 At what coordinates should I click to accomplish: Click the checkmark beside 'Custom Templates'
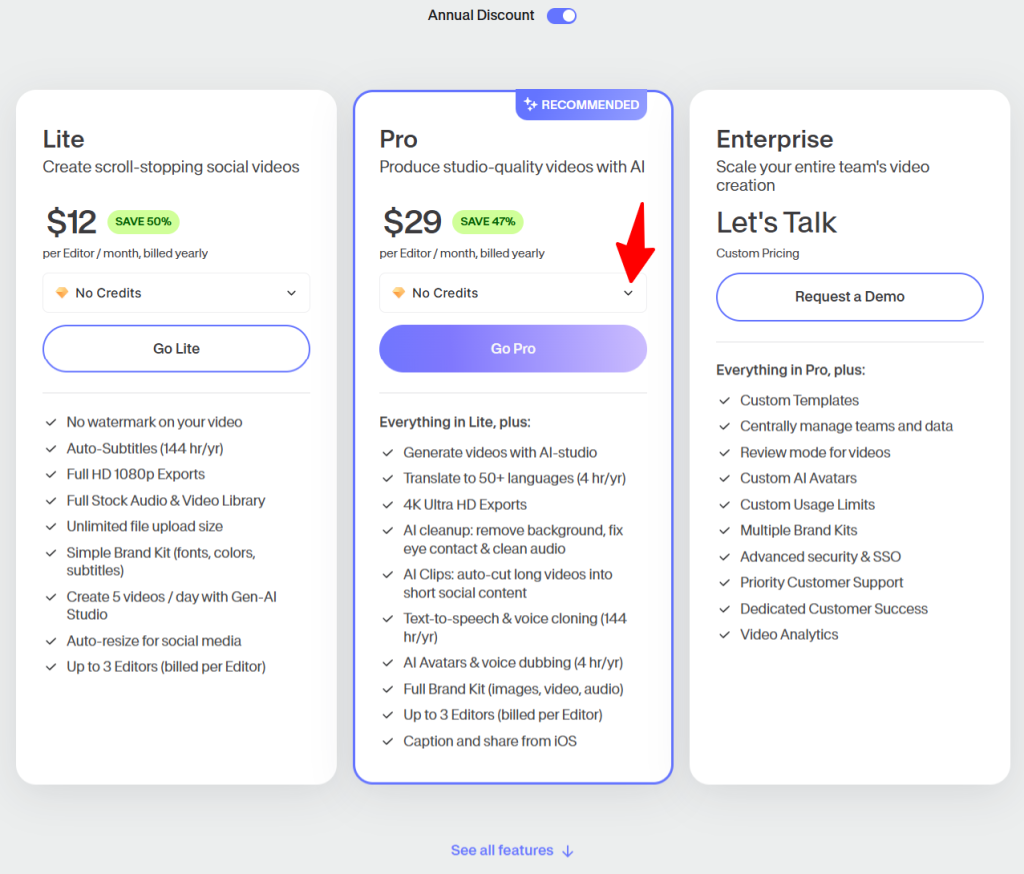tap(724, 400)
